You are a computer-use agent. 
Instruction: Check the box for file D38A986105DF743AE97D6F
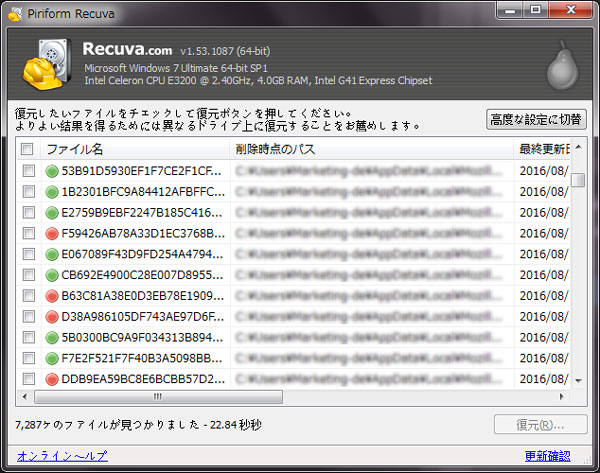click(x=29, y=316)
